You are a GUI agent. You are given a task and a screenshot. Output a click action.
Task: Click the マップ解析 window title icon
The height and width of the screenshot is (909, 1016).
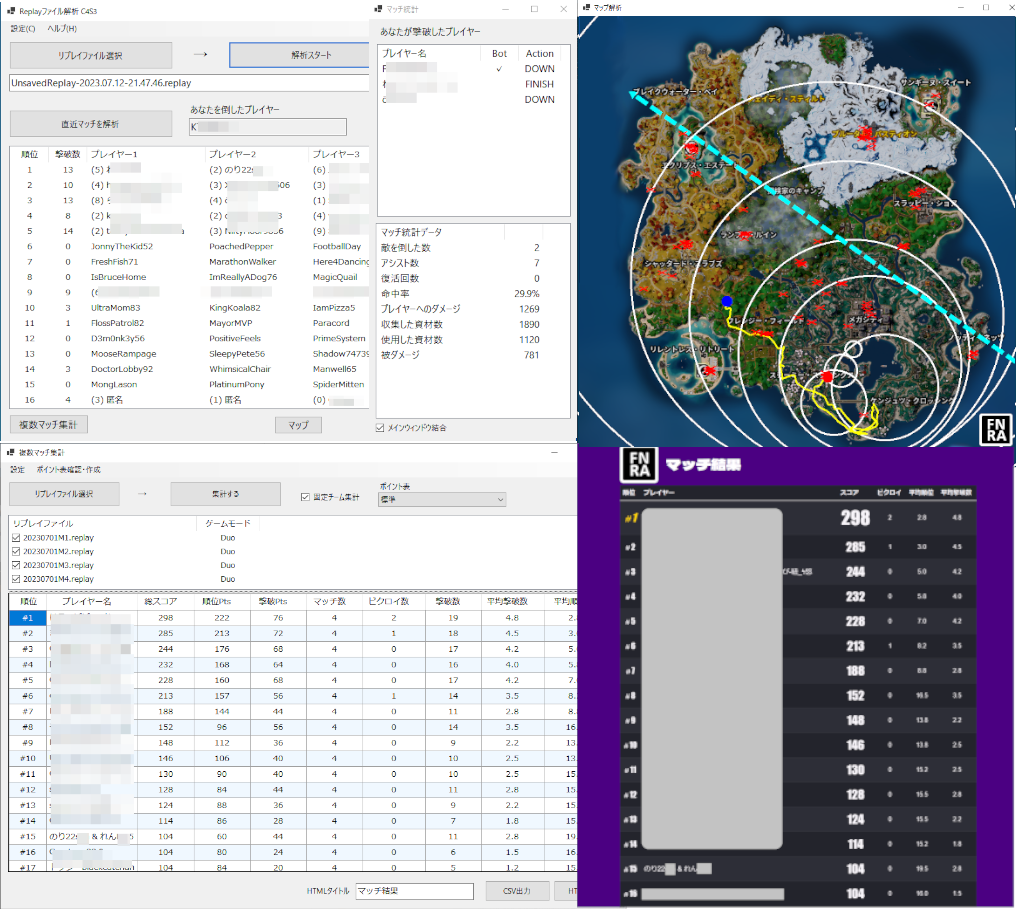pyautogui.click(x=586, y=7)
